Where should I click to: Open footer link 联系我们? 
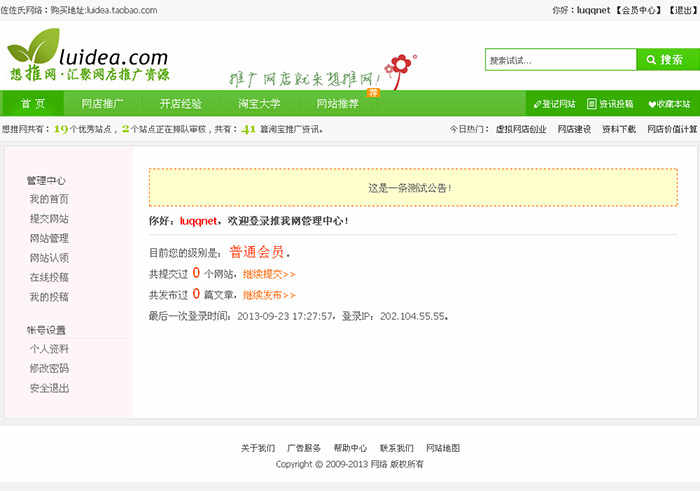(396, 448)
